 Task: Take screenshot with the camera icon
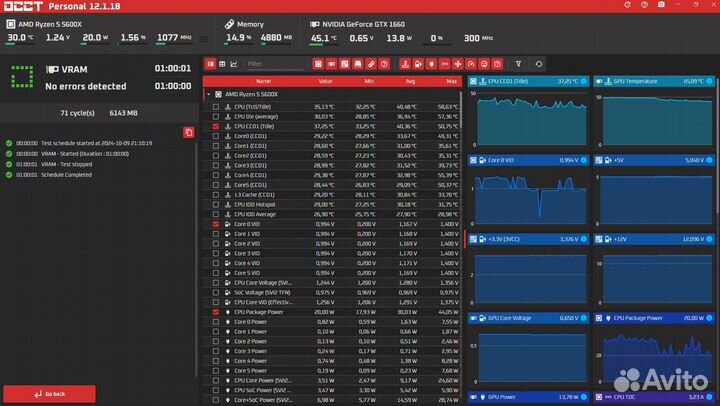click(x=661, y=5)
